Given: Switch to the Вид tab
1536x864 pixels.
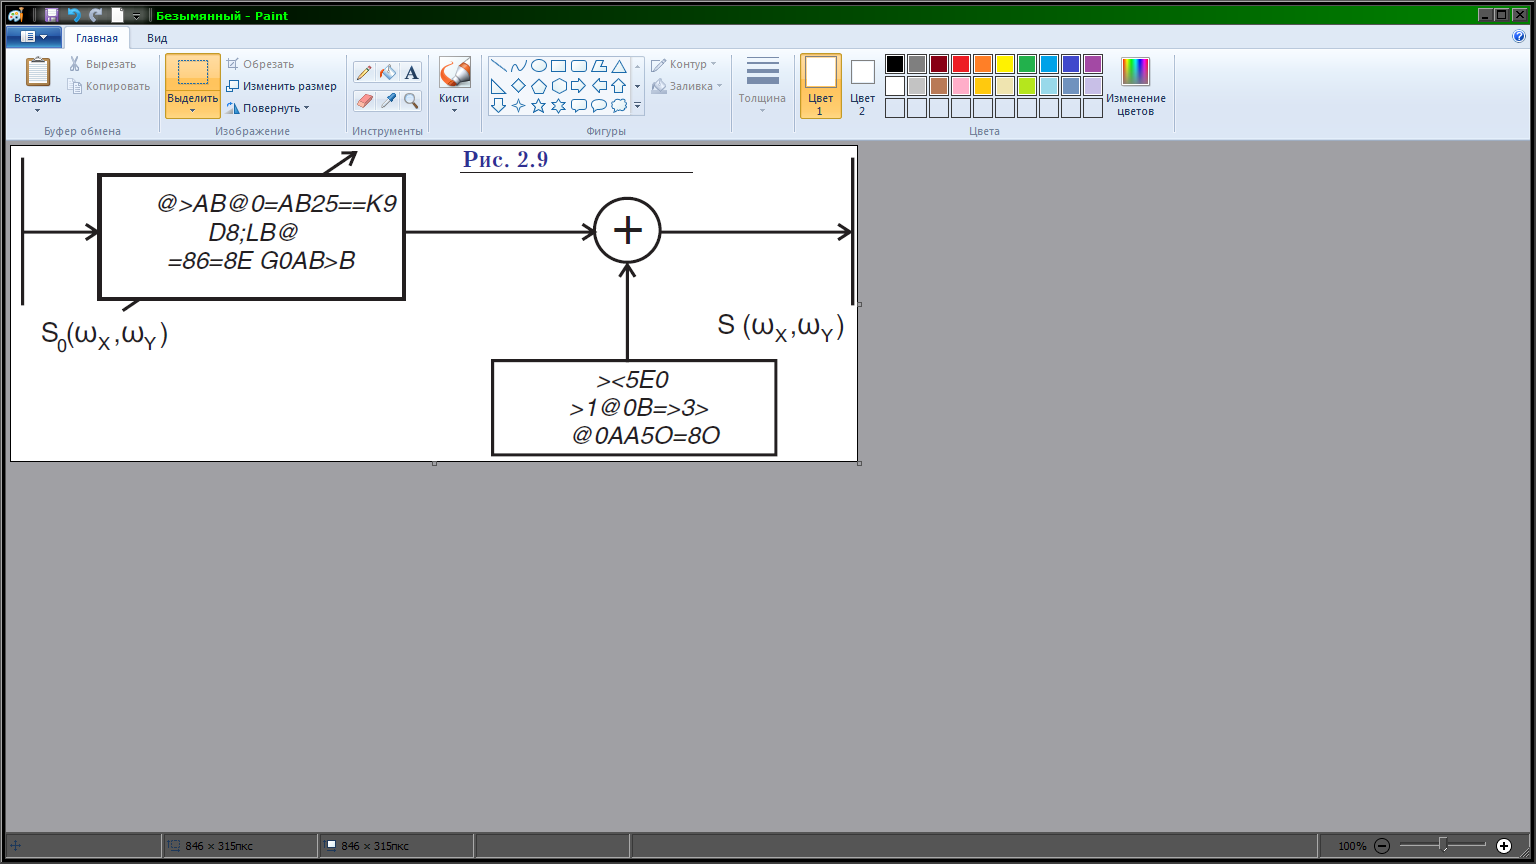Looking at the screenshot, I should point(157,38).
